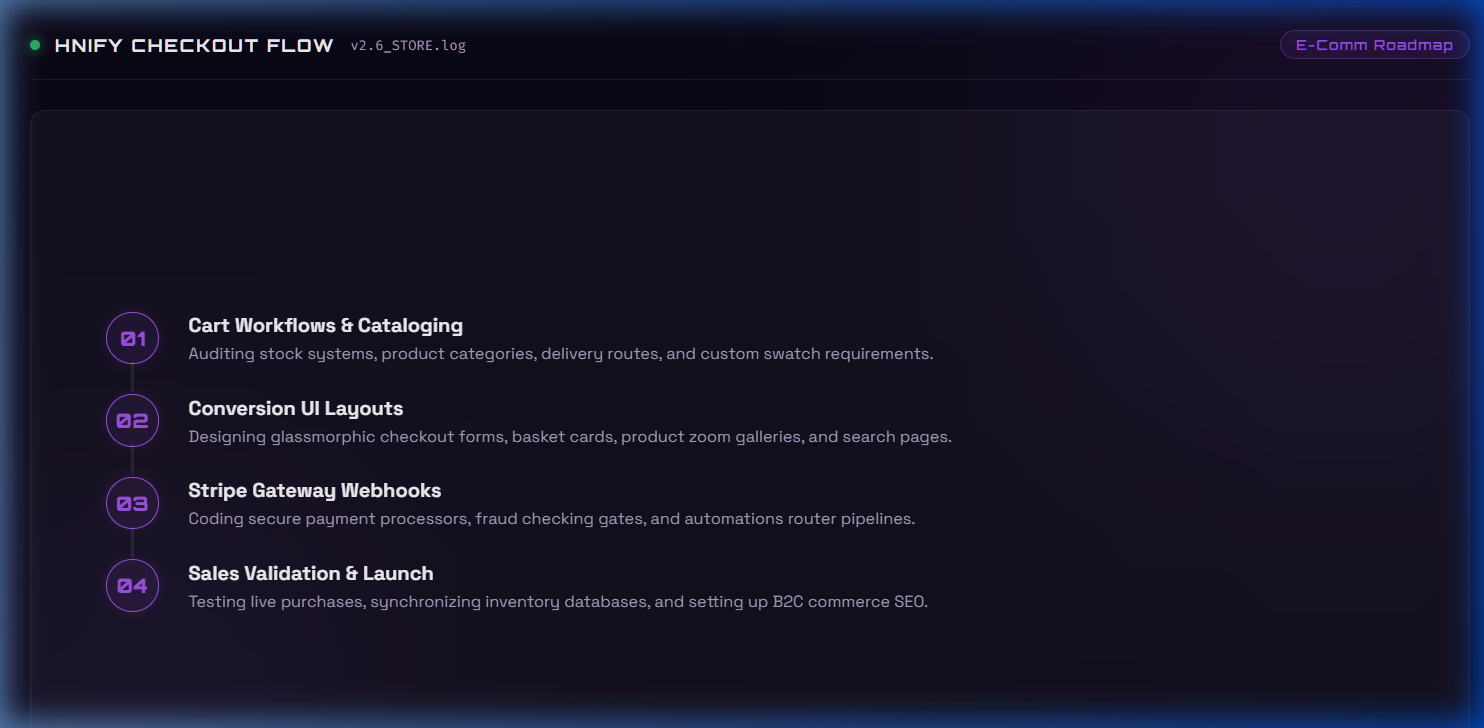1484x728 pixels.
Task: Click the description starting 'Auditing stock systems'
Action: pyautogui.click(x=561, y=354)
